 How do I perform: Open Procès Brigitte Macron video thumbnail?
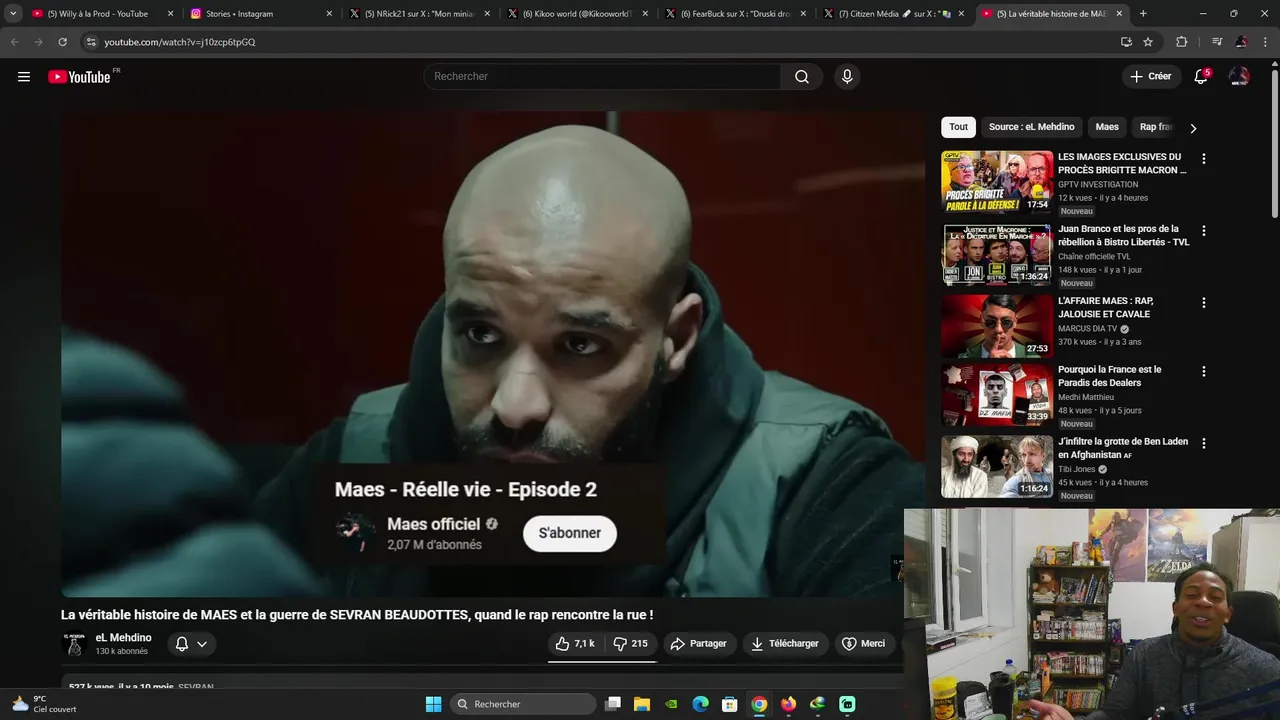click(x=997, y=182)
